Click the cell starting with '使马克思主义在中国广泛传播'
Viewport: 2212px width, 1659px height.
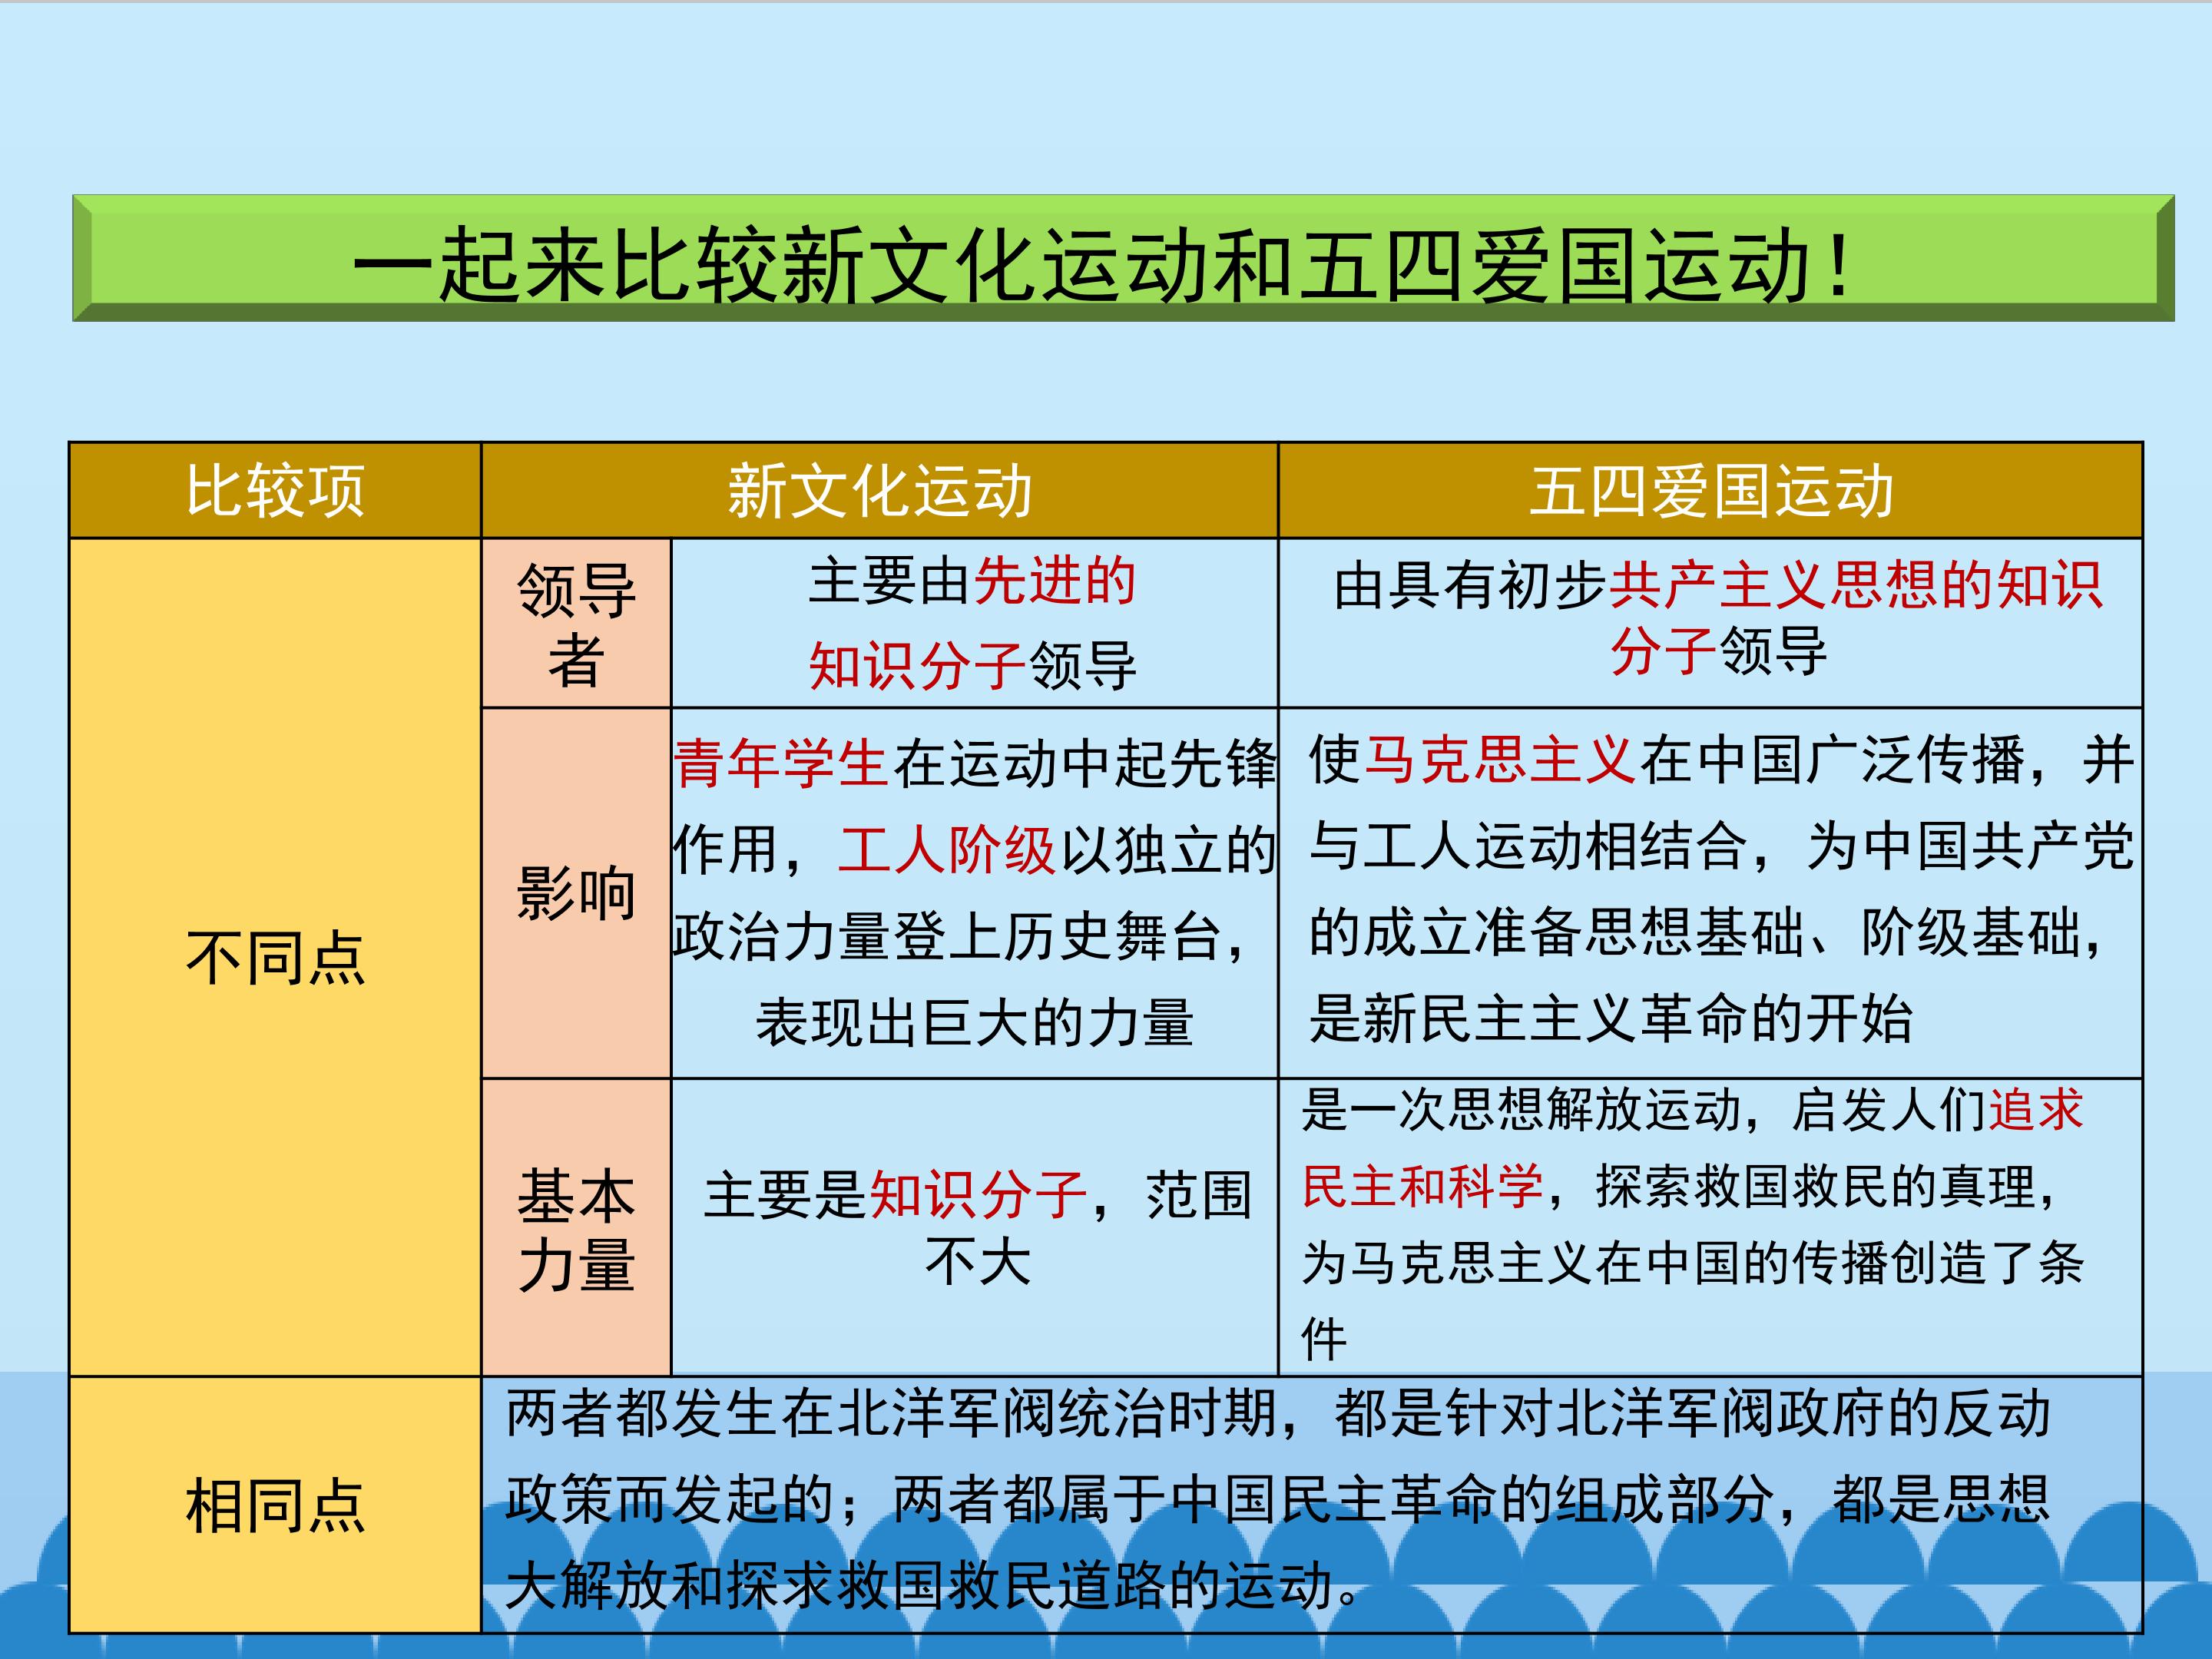(1710, 893)
